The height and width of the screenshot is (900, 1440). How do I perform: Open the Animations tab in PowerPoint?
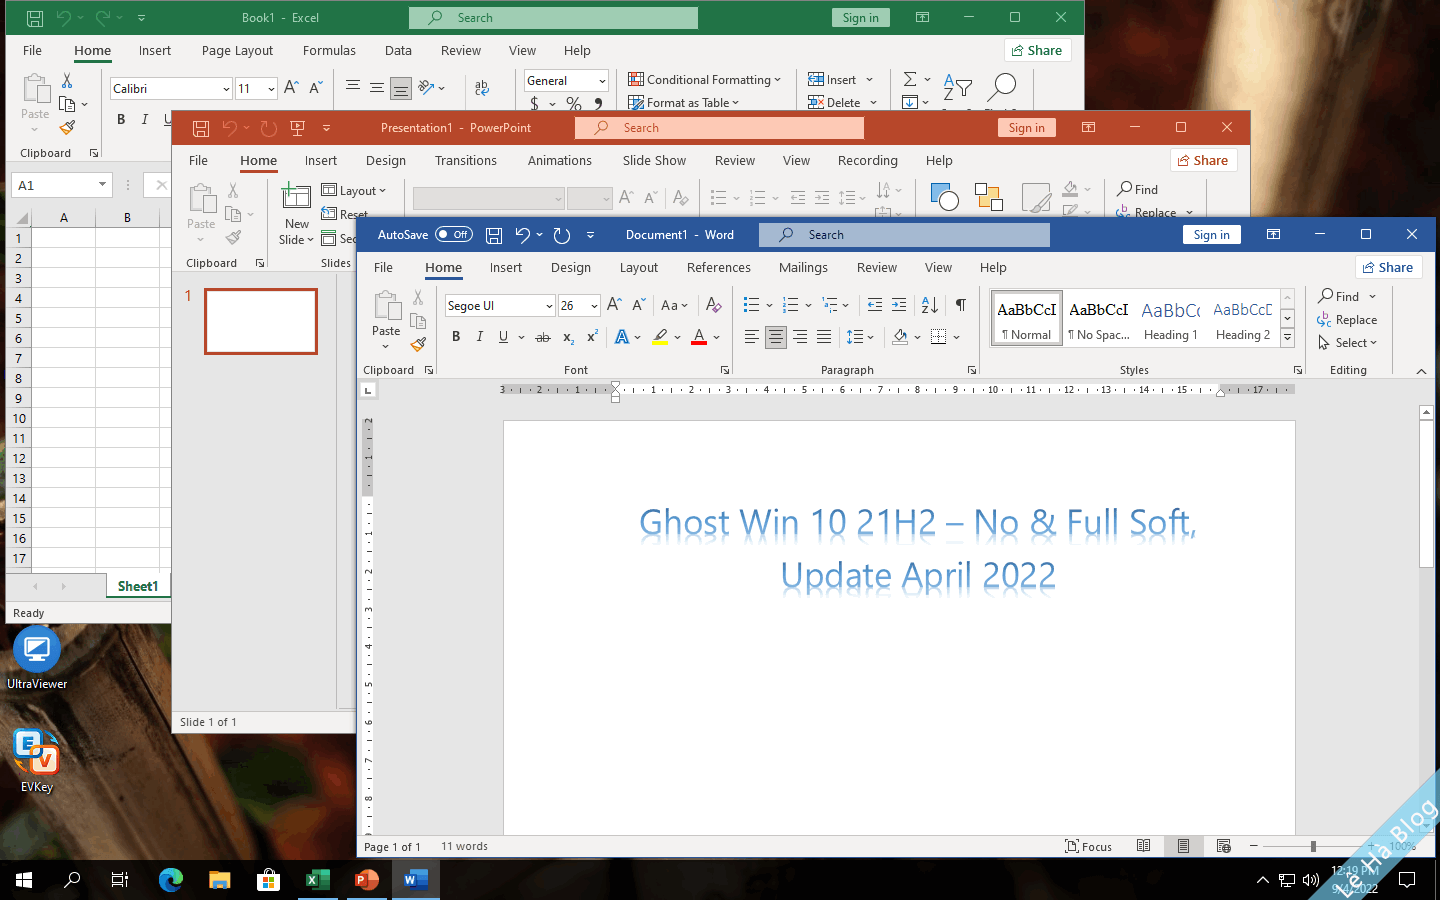tap(559, 160)
